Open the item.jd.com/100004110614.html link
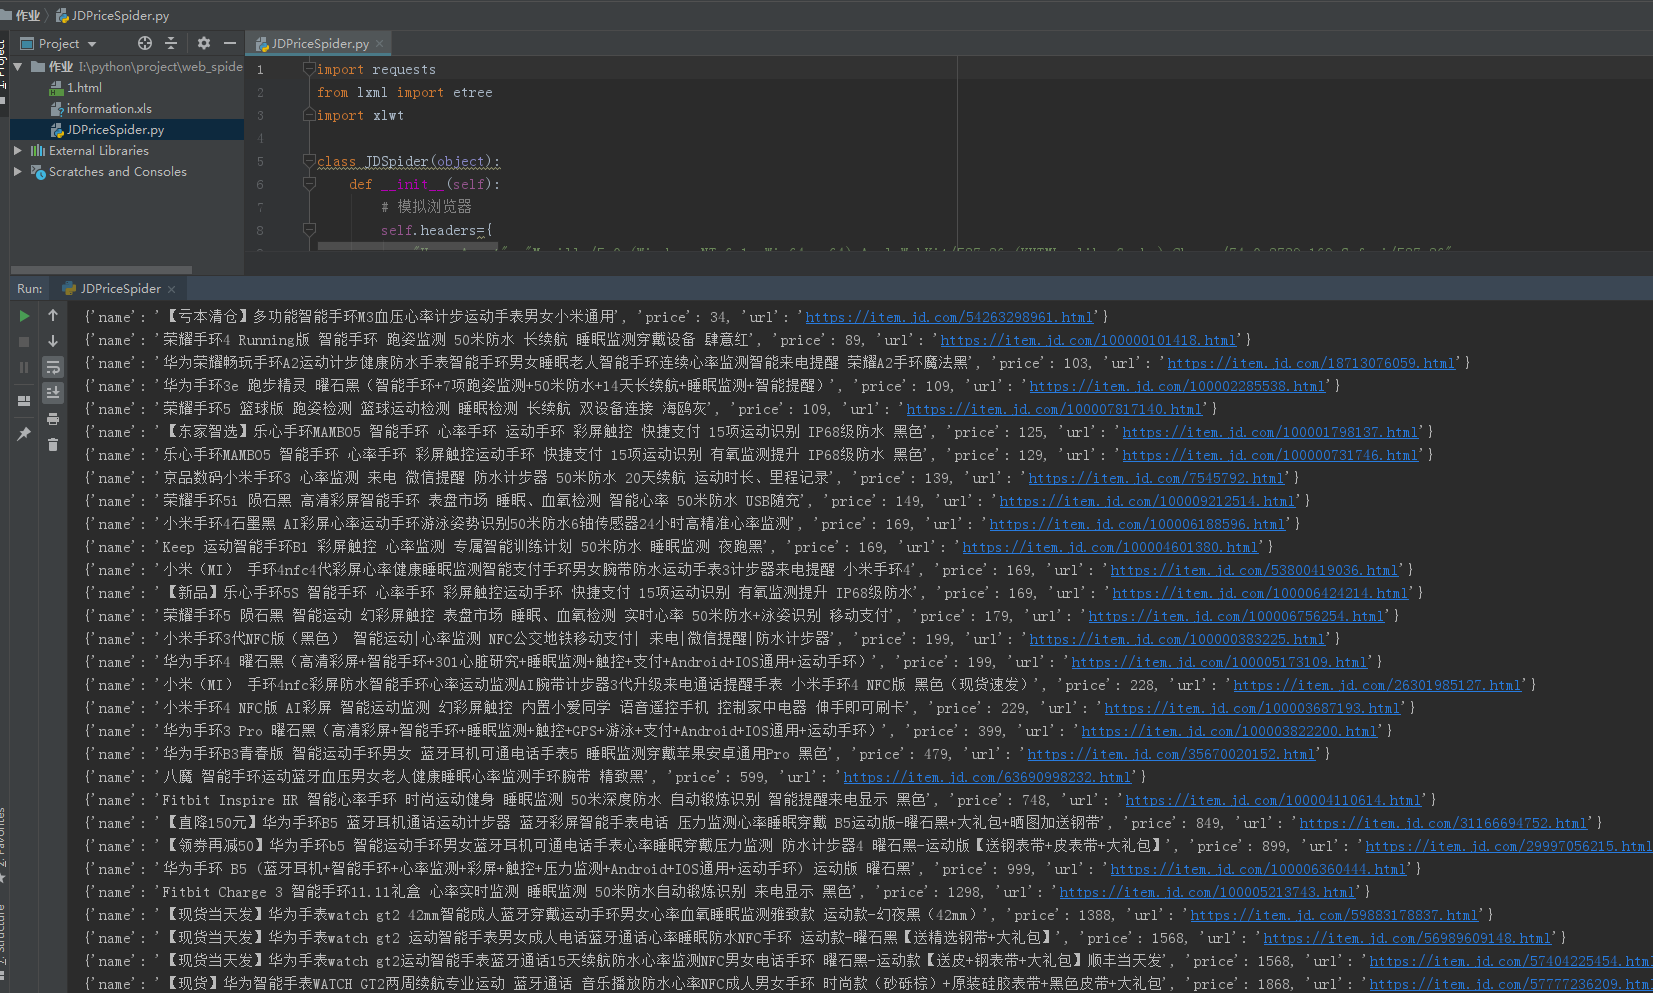Image resolution: width=1653 pixels, height=993 pixels. pos(1273,800)
